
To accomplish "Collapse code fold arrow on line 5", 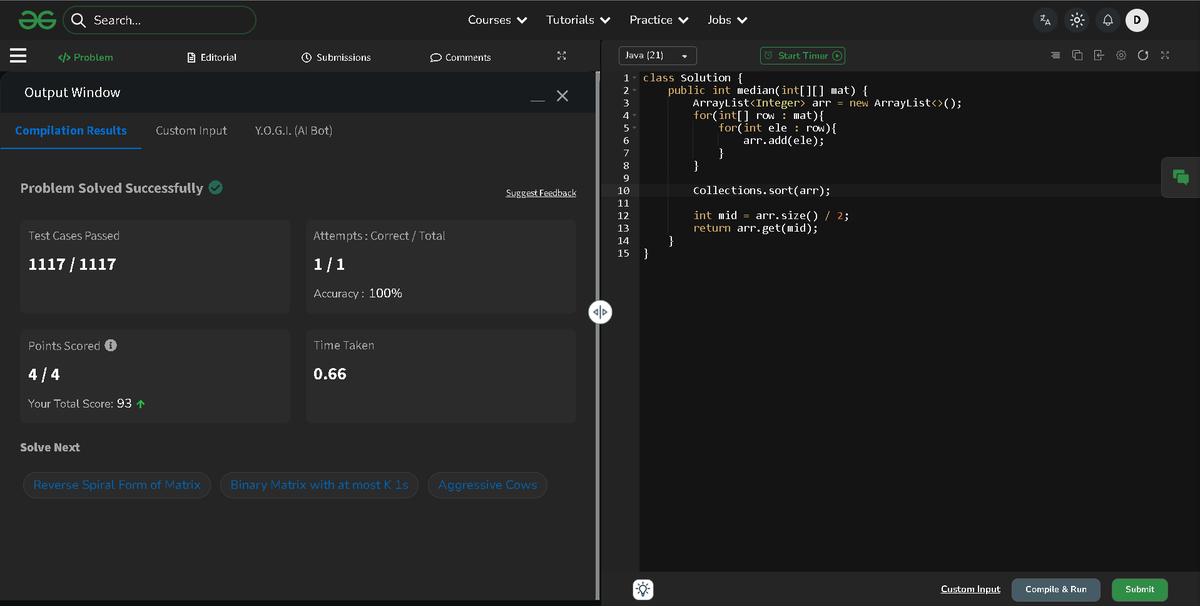I will coord(635,128).
